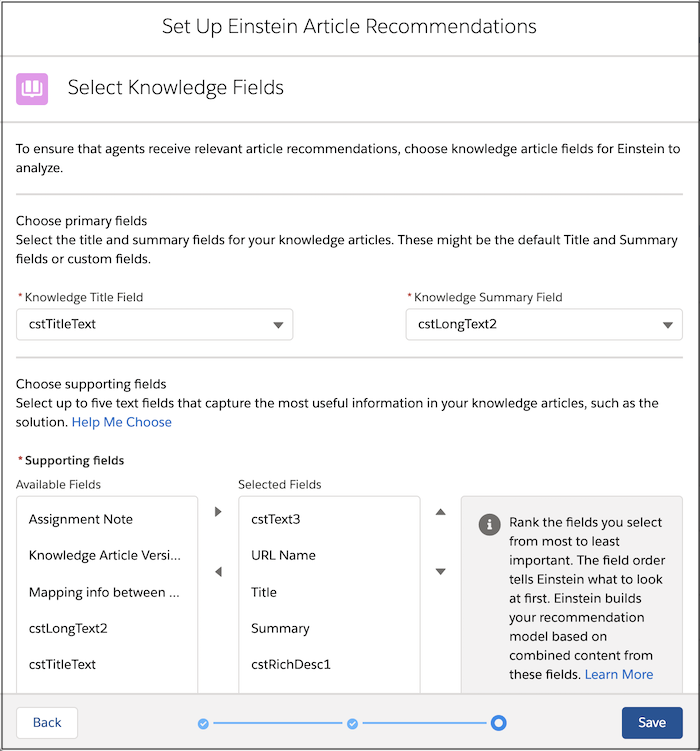Select cstLongText2 in Available Fields list
The height and width of the screenshot is (751, 700).
click(x=107, y=628)
